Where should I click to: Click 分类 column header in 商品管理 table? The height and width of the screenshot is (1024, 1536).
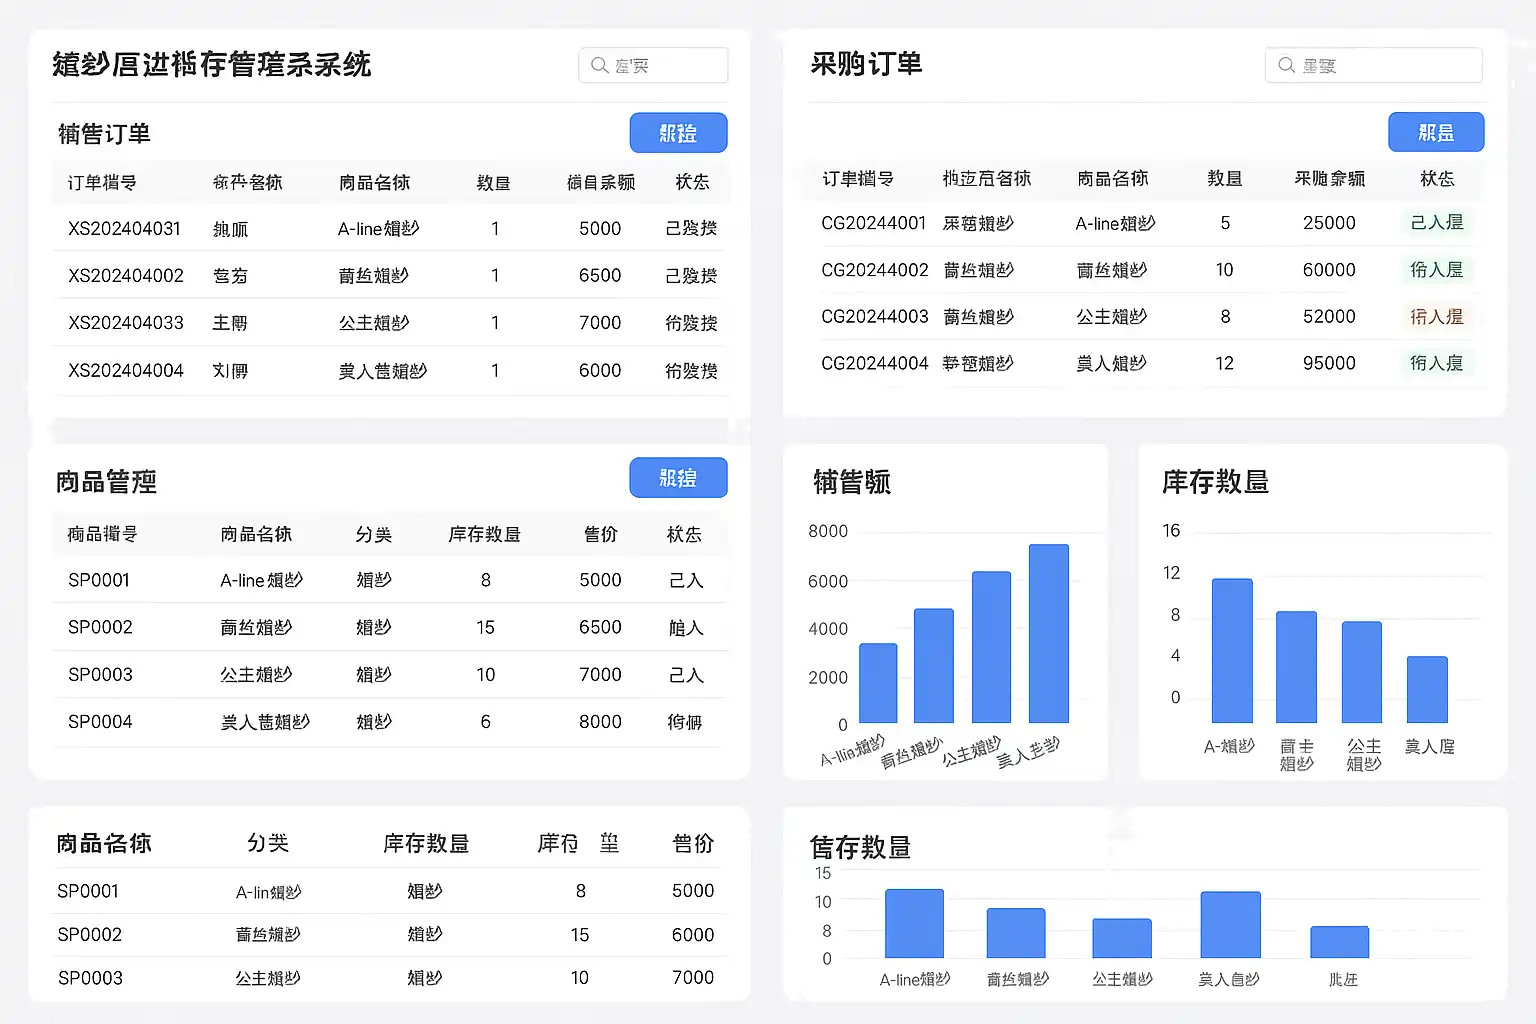coord(373,535)
